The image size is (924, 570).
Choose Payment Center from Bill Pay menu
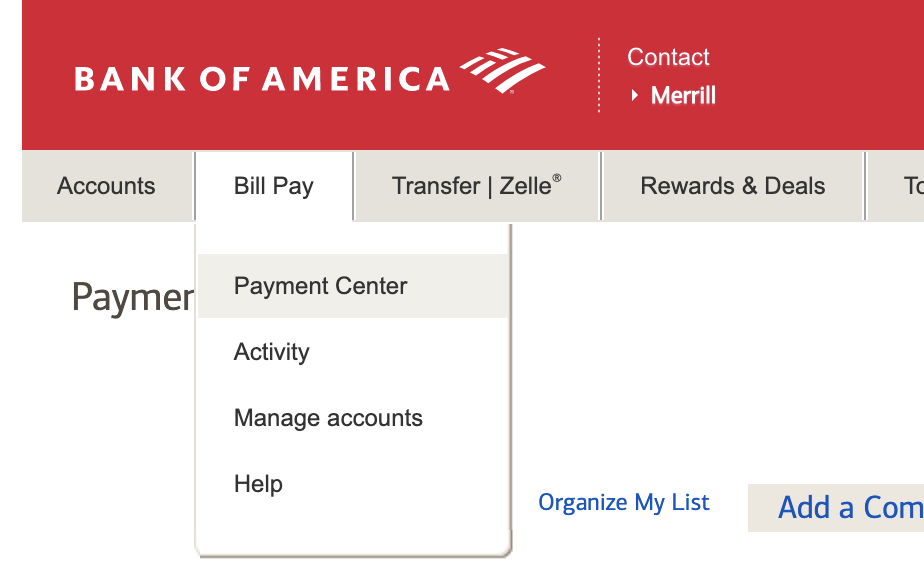pos(320,286)
